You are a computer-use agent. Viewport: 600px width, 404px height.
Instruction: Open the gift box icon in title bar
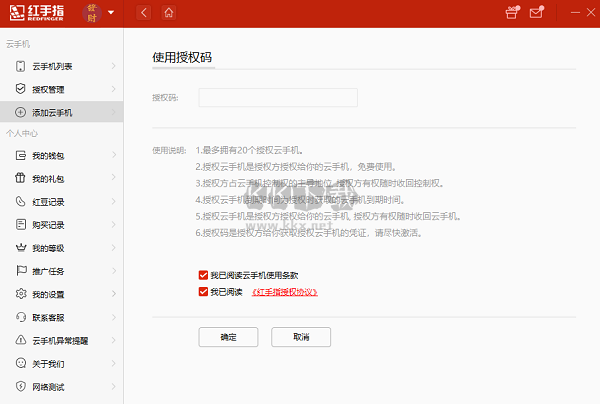click(x=513, y=13)
